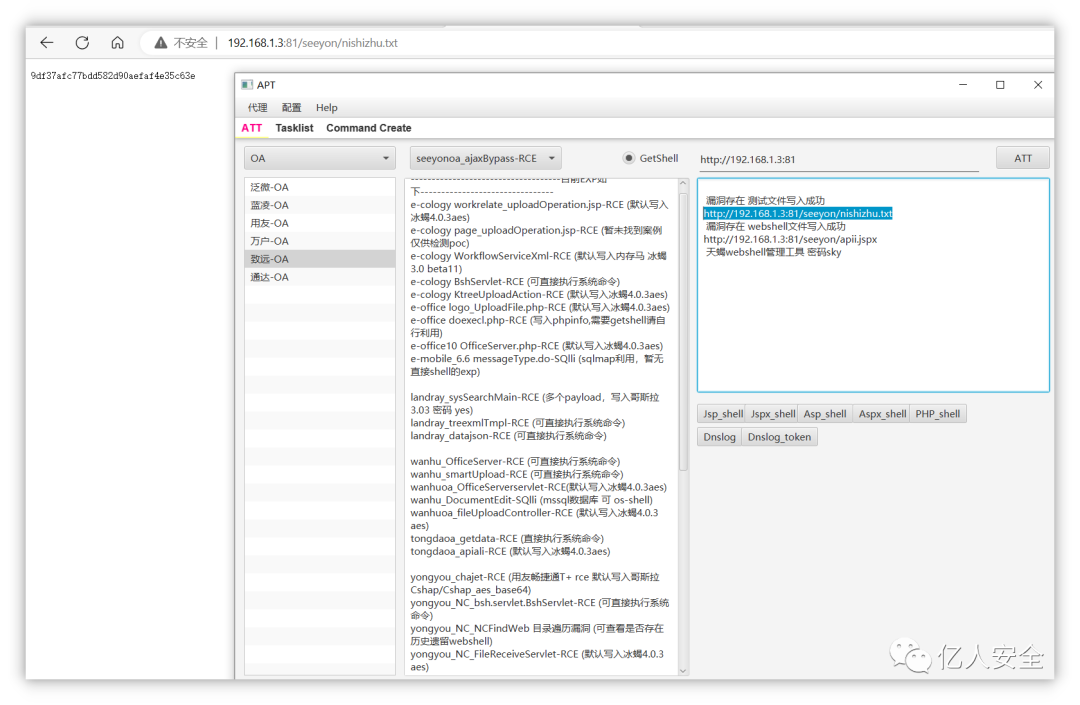Click the landray_treexmlTmpl-RCE entry
Viewport: 1080px width, 705px height.
(x=518, y=423)
